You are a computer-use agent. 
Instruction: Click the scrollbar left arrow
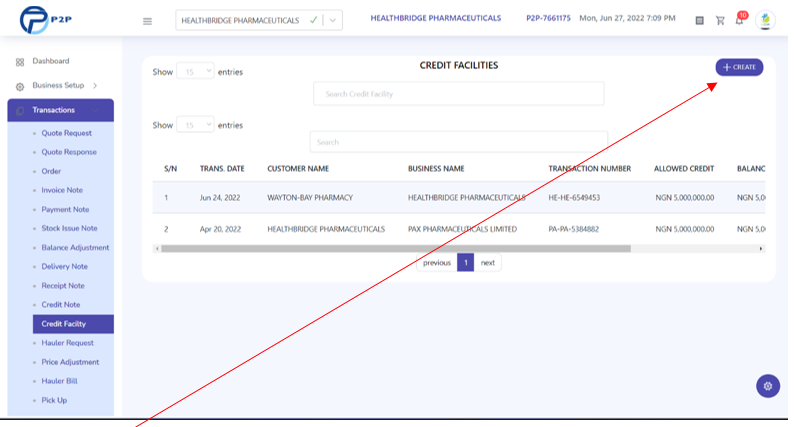click(x=157, y=249)
